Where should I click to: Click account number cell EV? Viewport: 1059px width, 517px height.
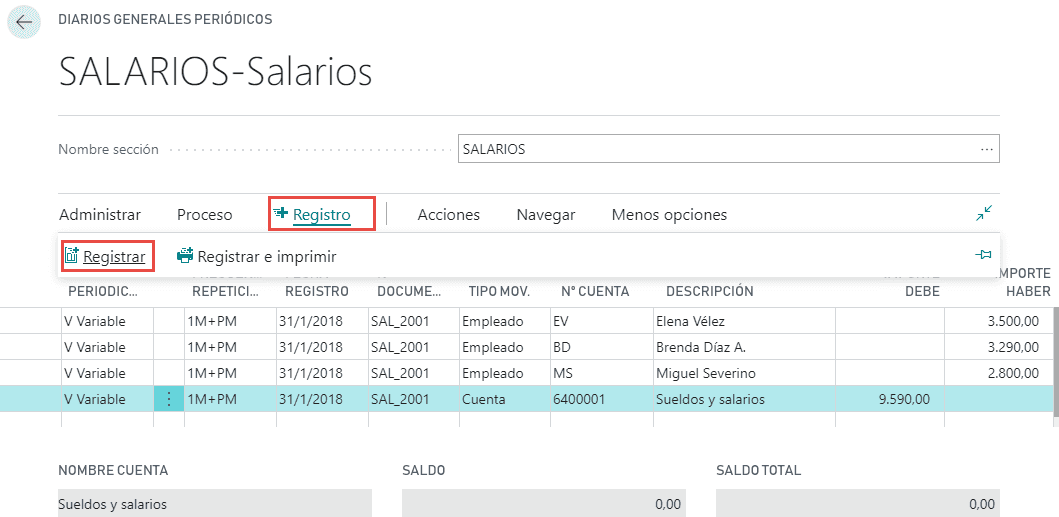point(600,322)
